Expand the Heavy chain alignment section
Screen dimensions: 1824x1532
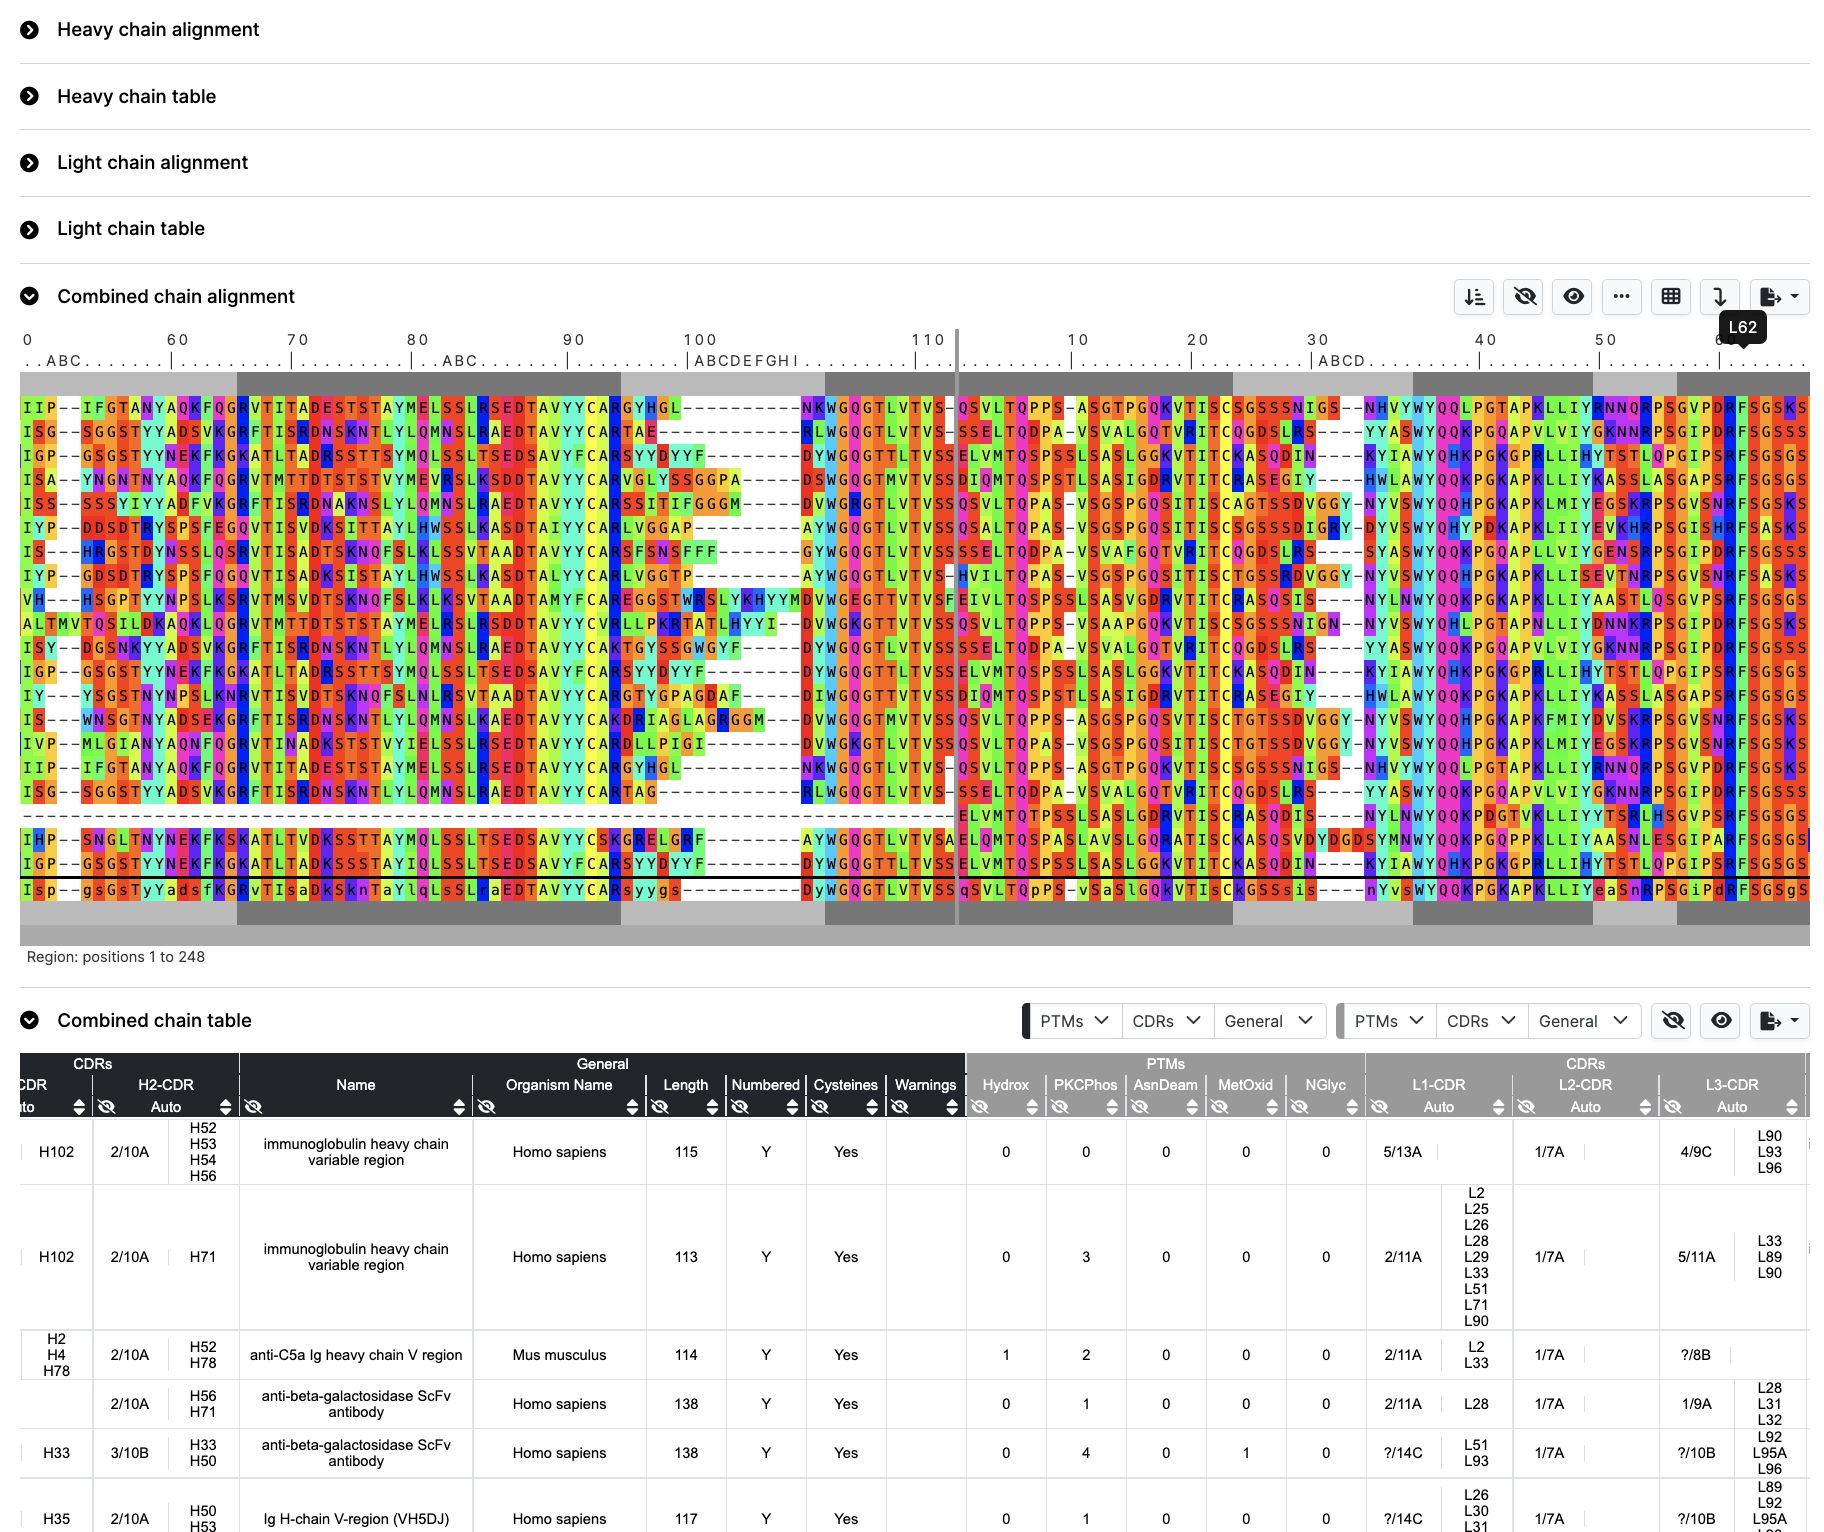(x=30, y=30)
